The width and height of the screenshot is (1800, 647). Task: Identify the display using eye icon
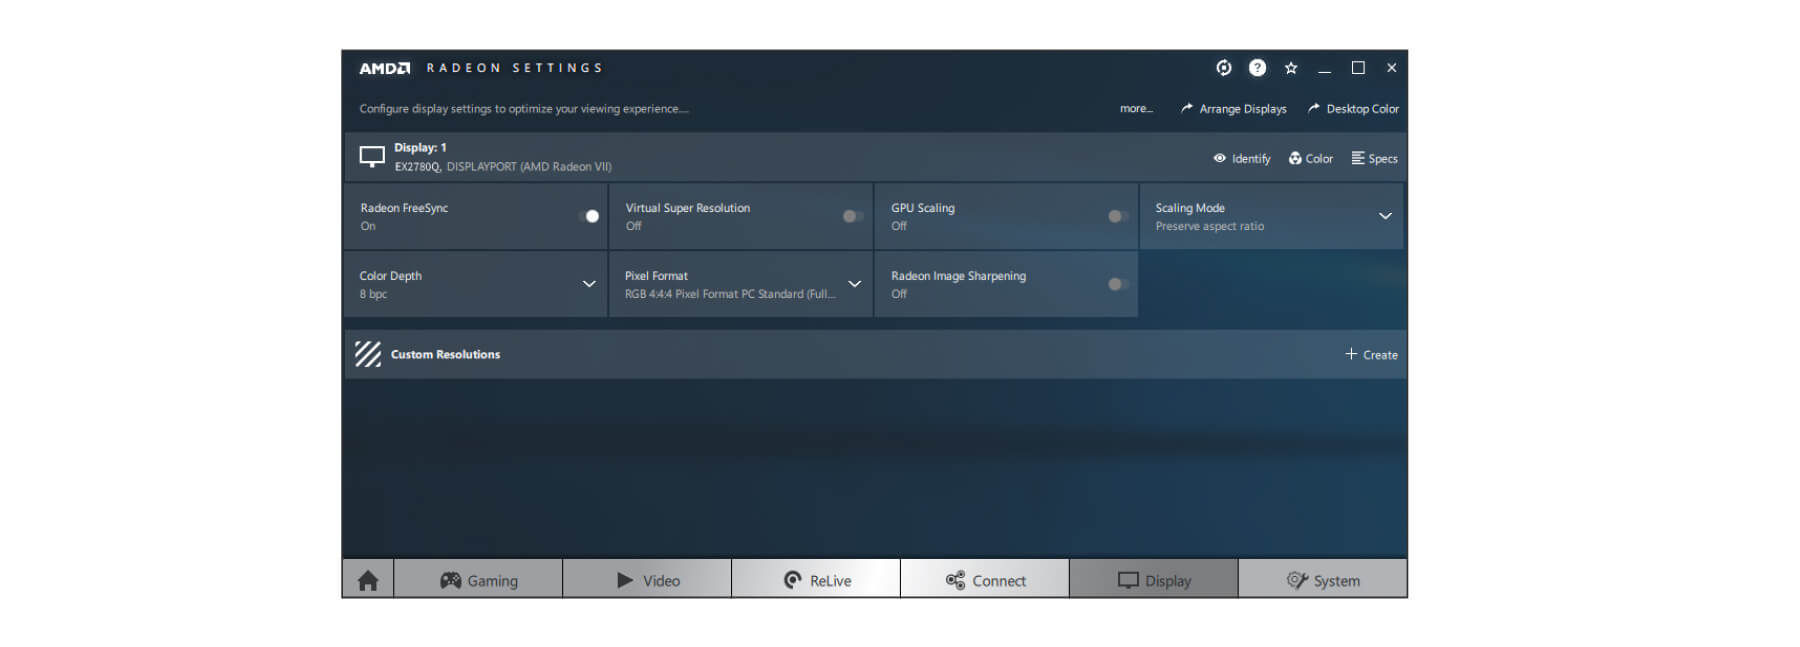click(x=1242, y=158)
